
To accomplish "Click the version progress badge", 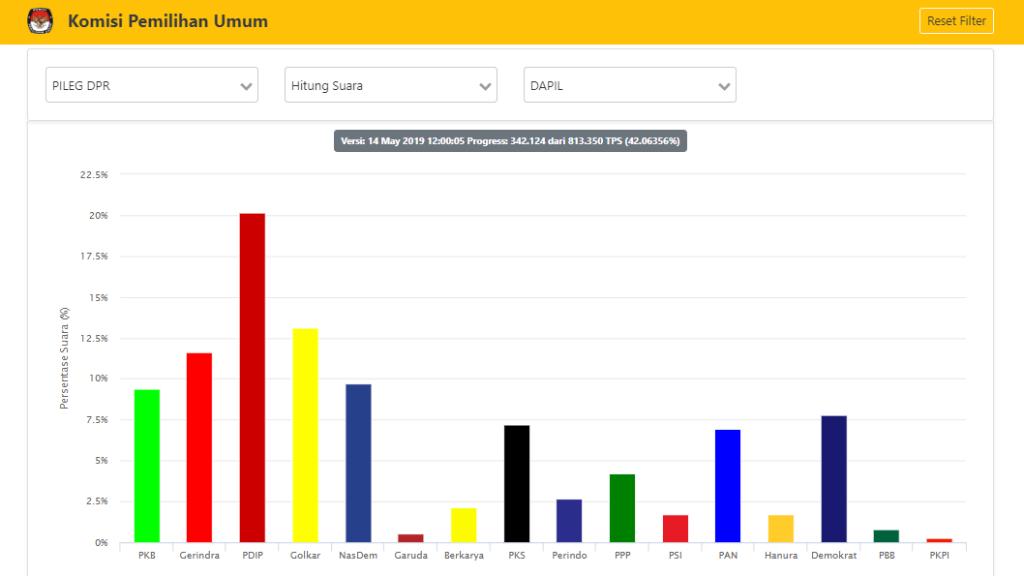I will point(510,141).
